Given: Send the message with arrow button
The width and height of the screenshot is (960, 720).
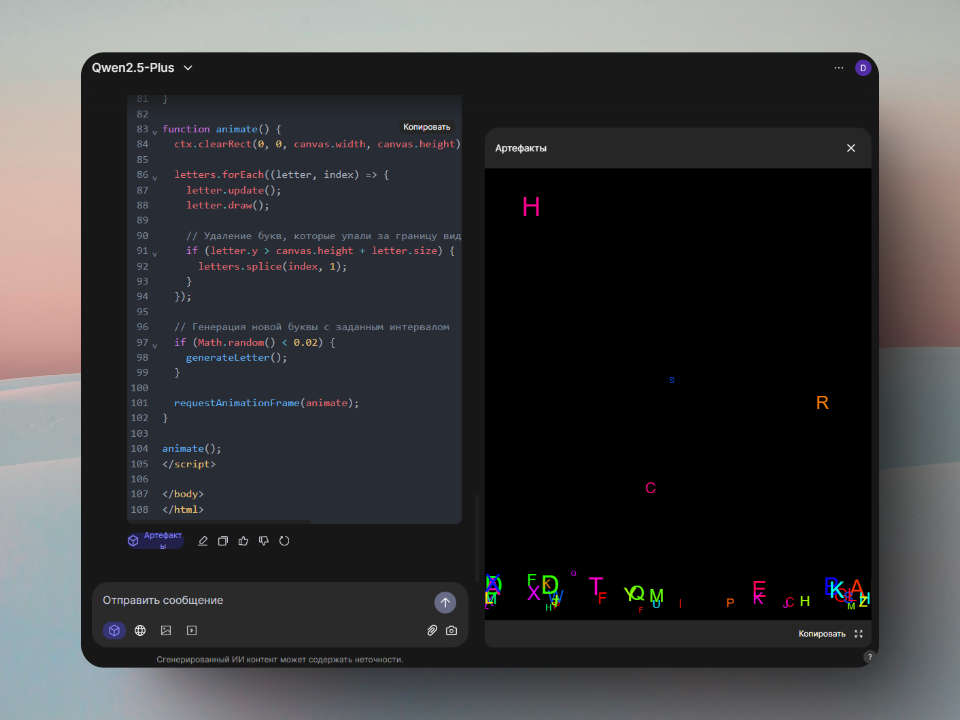Looking at the screenshot, I should (445, 602).
